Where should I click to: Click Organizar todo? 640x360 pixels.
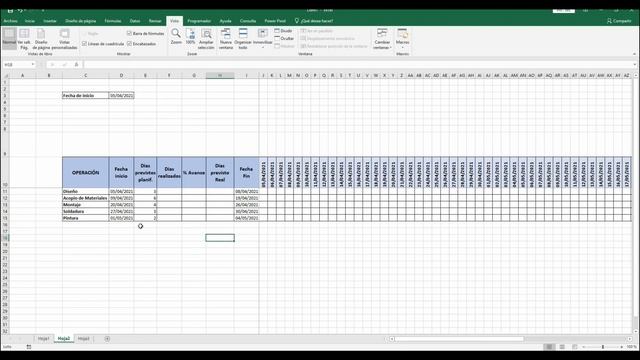click(243, 39)
